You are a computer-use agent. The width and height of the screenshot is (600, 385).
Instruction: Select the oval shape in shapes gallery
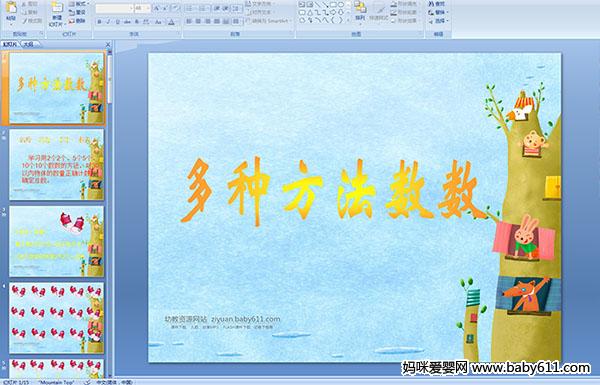[341, 5]
